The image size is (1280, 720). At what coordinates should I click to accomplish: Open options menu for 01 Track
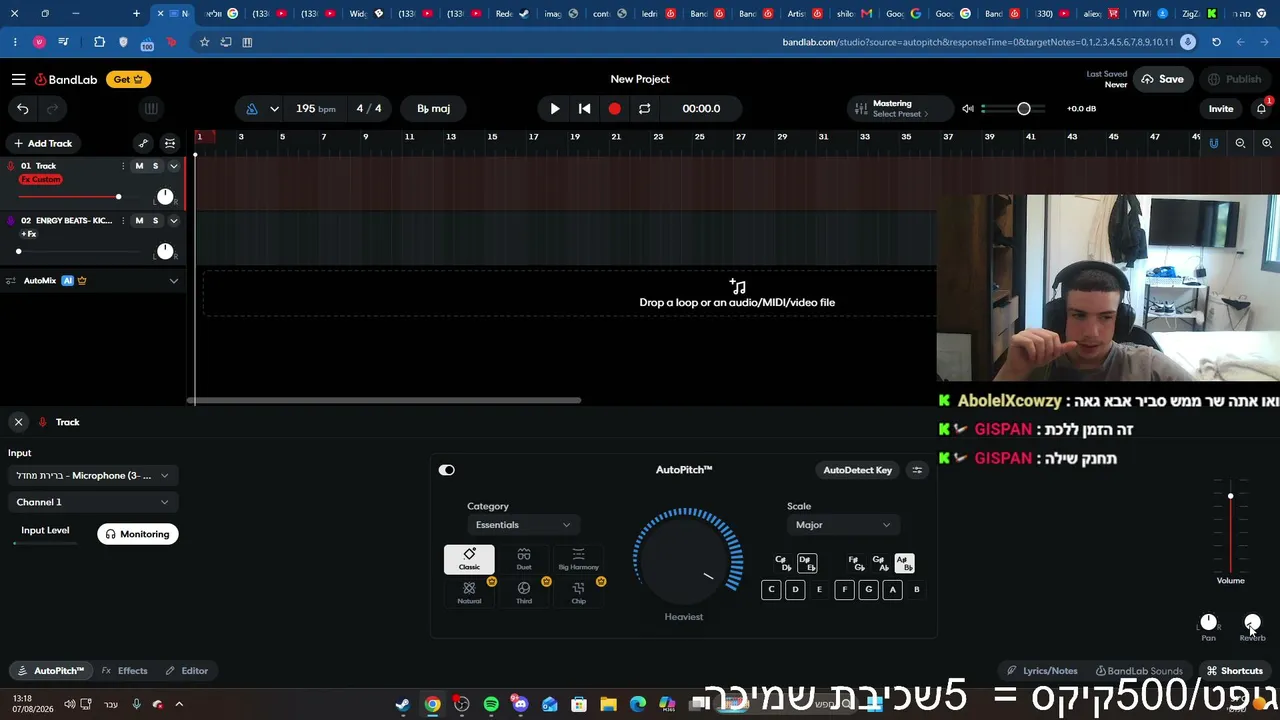coord(123,166)
